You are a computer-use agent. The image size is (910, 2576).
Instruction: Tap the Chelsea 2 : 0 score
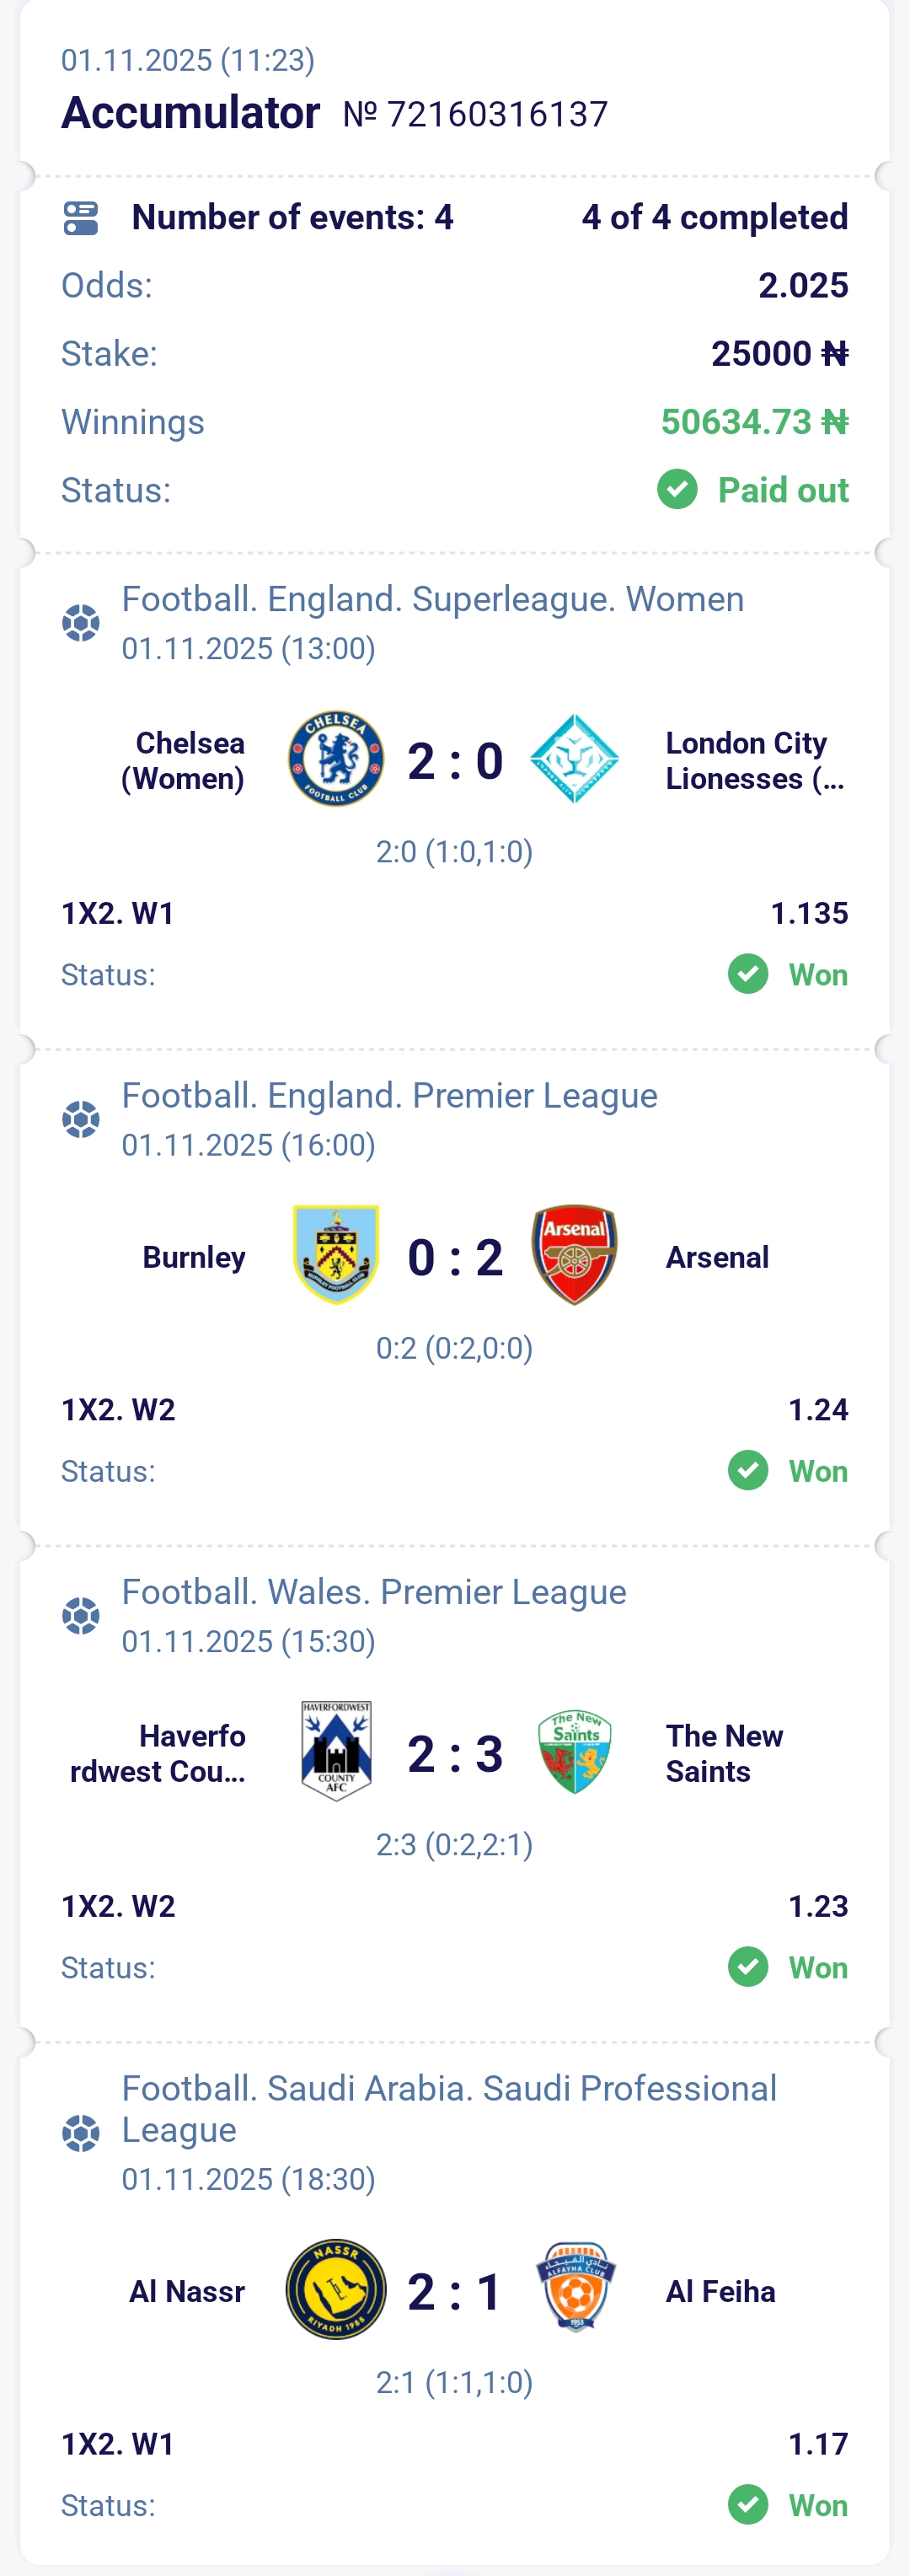pos(455,761)
